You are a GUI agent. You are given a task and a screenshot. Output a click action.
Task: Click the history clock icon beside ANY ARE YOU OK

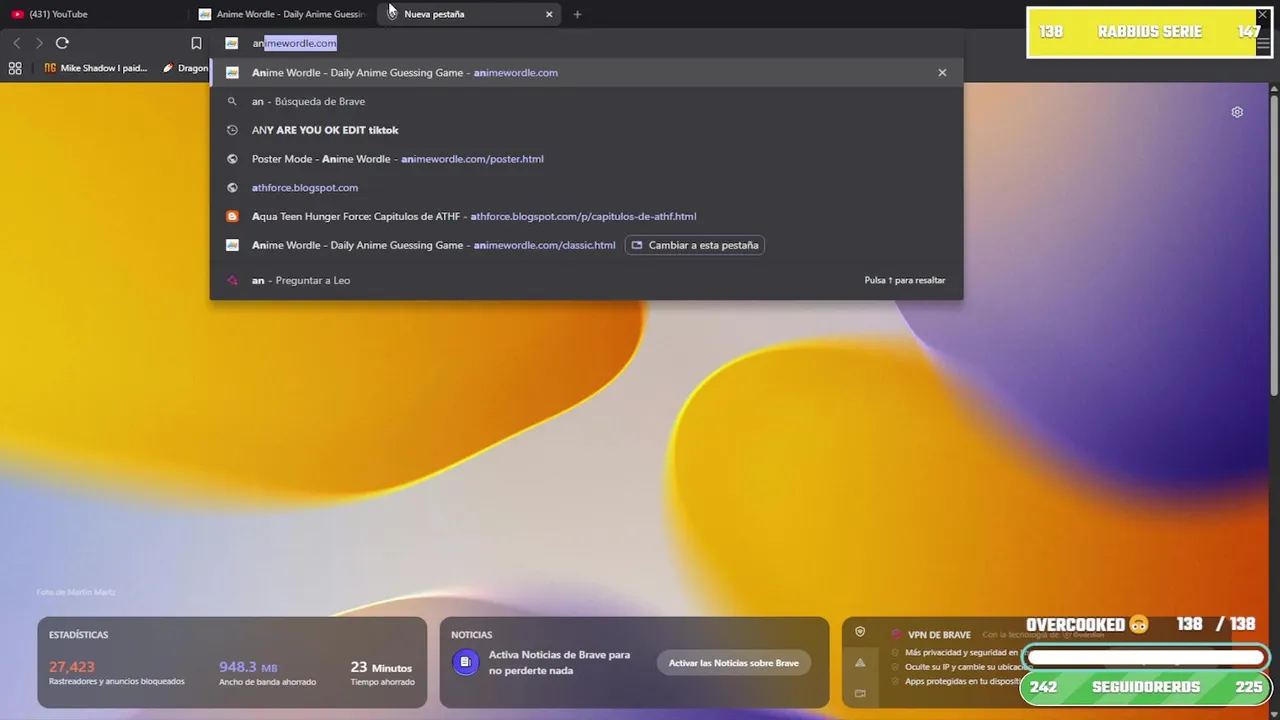tap(232, 130)
